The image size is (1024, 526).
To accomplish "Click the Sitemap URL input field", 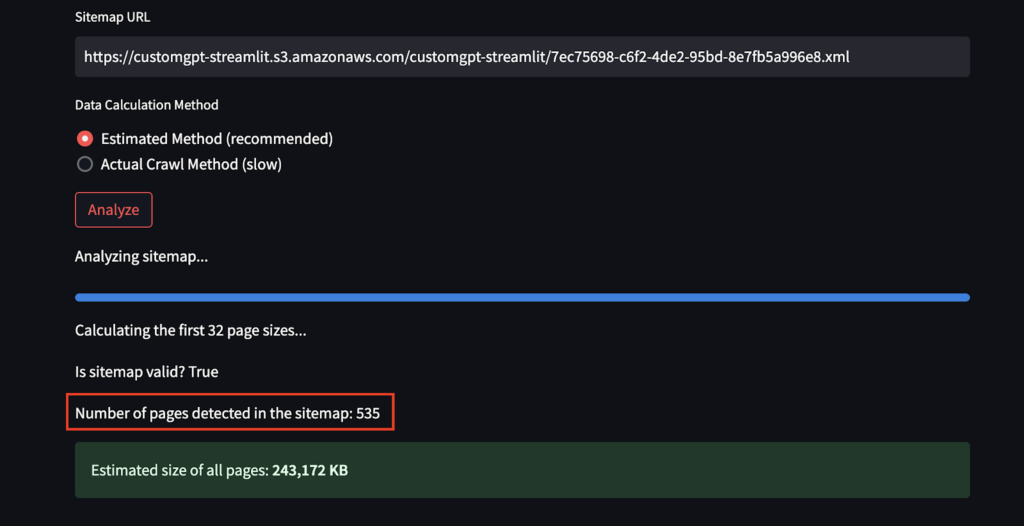I will pyautogui.click(x=520, y=57).
